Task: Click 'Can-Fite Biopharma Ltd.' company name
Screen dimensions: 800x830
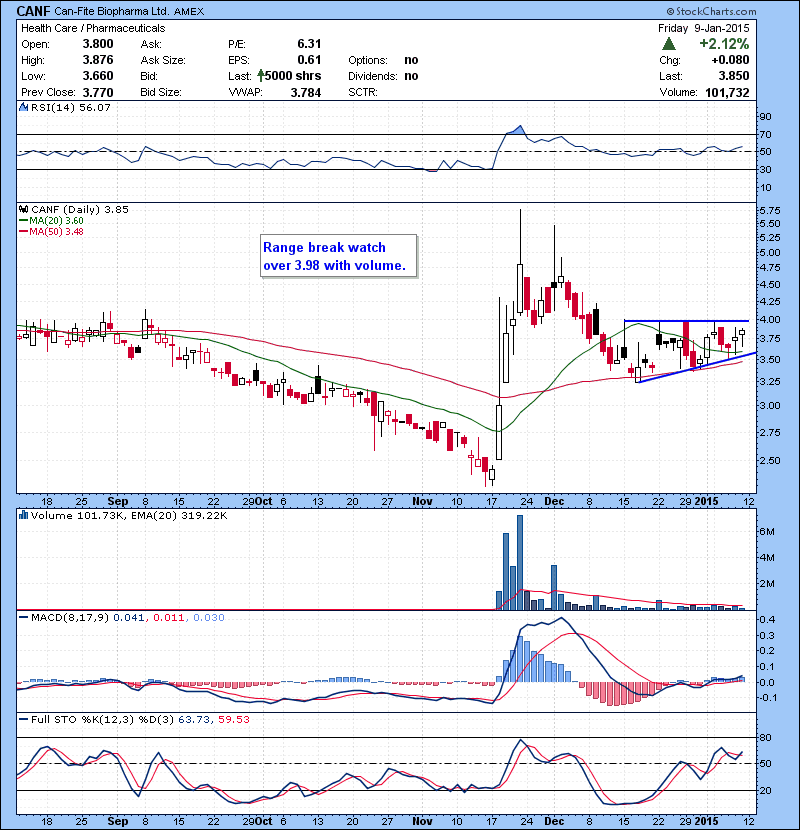Action: tap(112, 11)
